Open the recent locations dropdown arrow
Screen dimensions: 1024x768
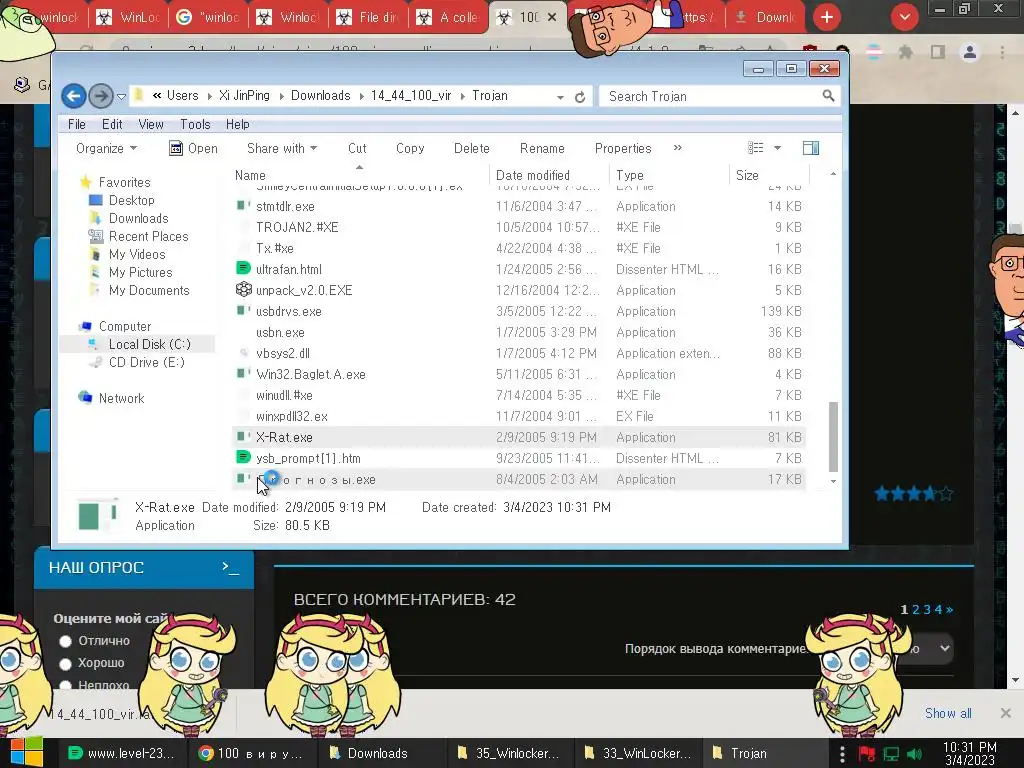coord(121,97)
